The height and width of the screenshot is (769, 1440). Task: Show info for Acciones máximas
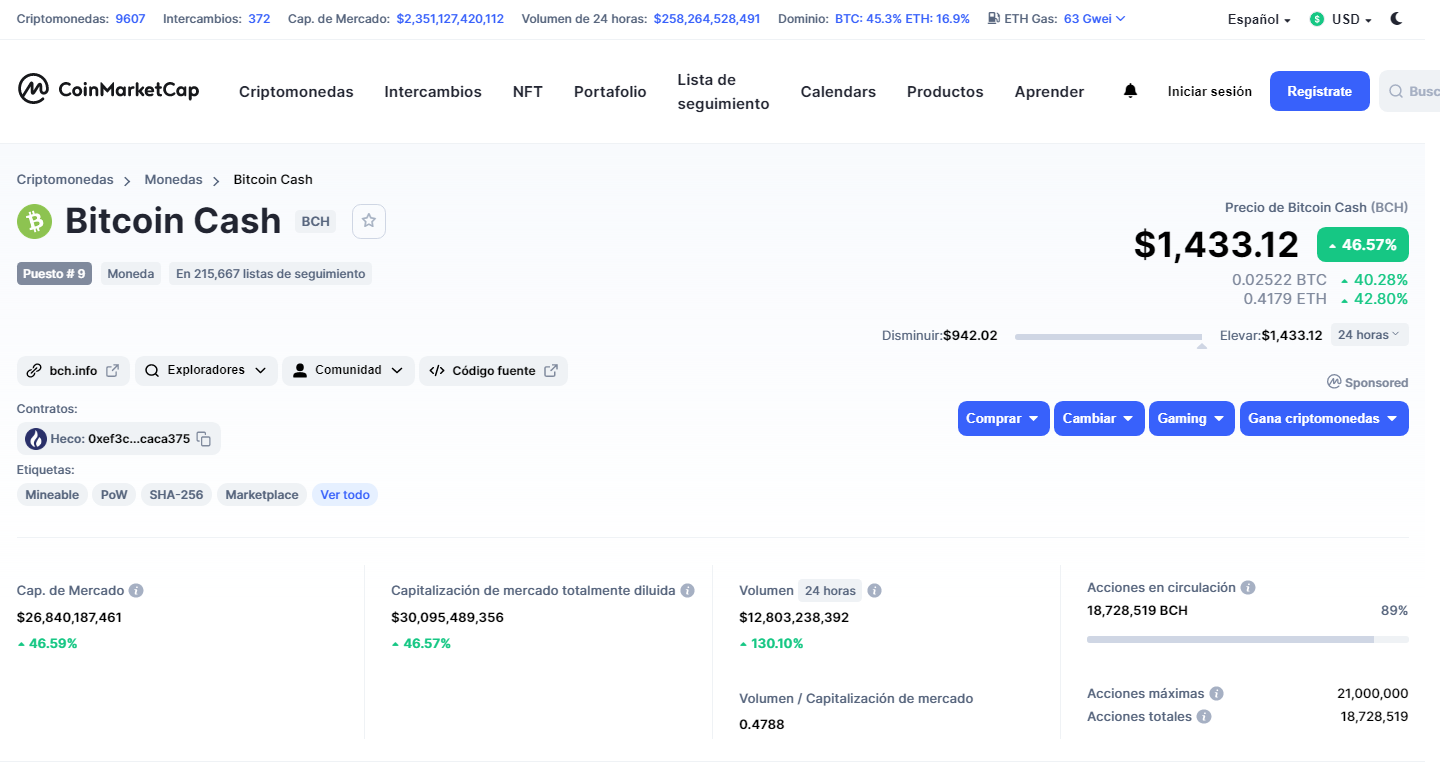(x=1216, y=693)
